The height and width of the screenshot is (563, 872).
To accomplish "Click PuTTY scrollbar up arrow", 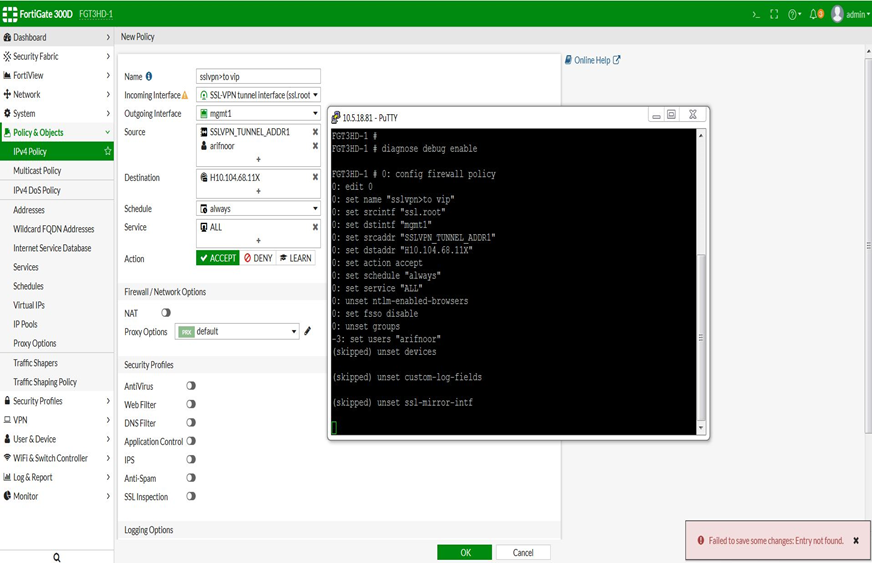I will click(701, 135).
